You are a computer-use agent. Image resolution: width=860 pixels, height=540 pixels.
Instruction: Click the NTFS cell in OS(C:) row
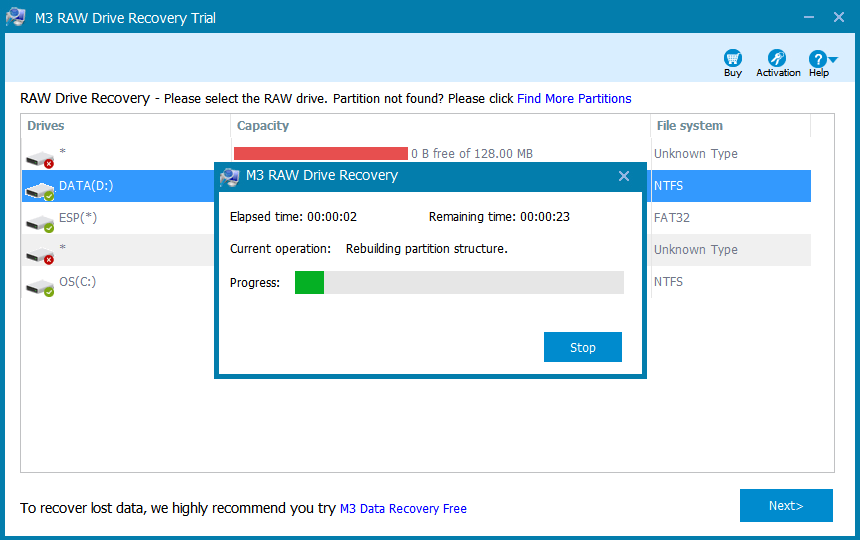point(668,282)
